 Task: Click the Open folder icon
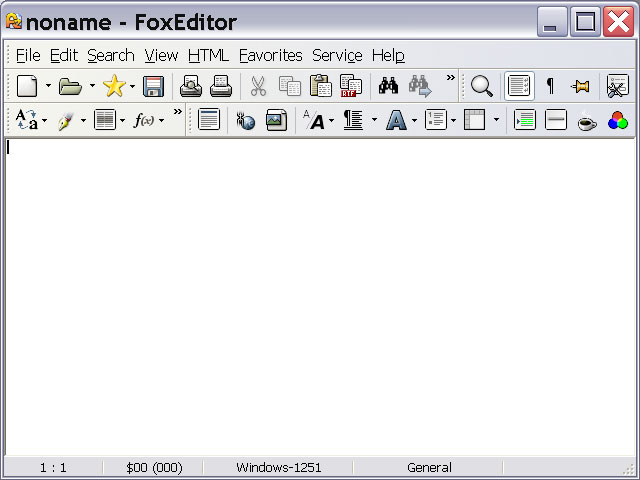tap(70, 86)
